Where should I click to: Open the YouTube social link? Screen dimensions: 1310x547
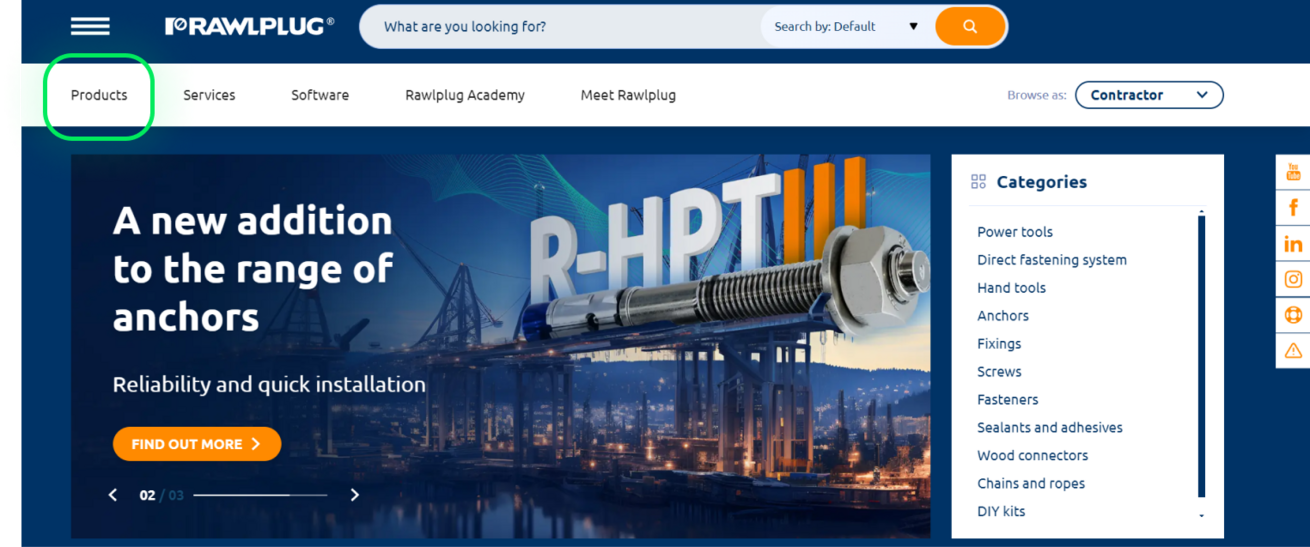(x=1293, y=172)
